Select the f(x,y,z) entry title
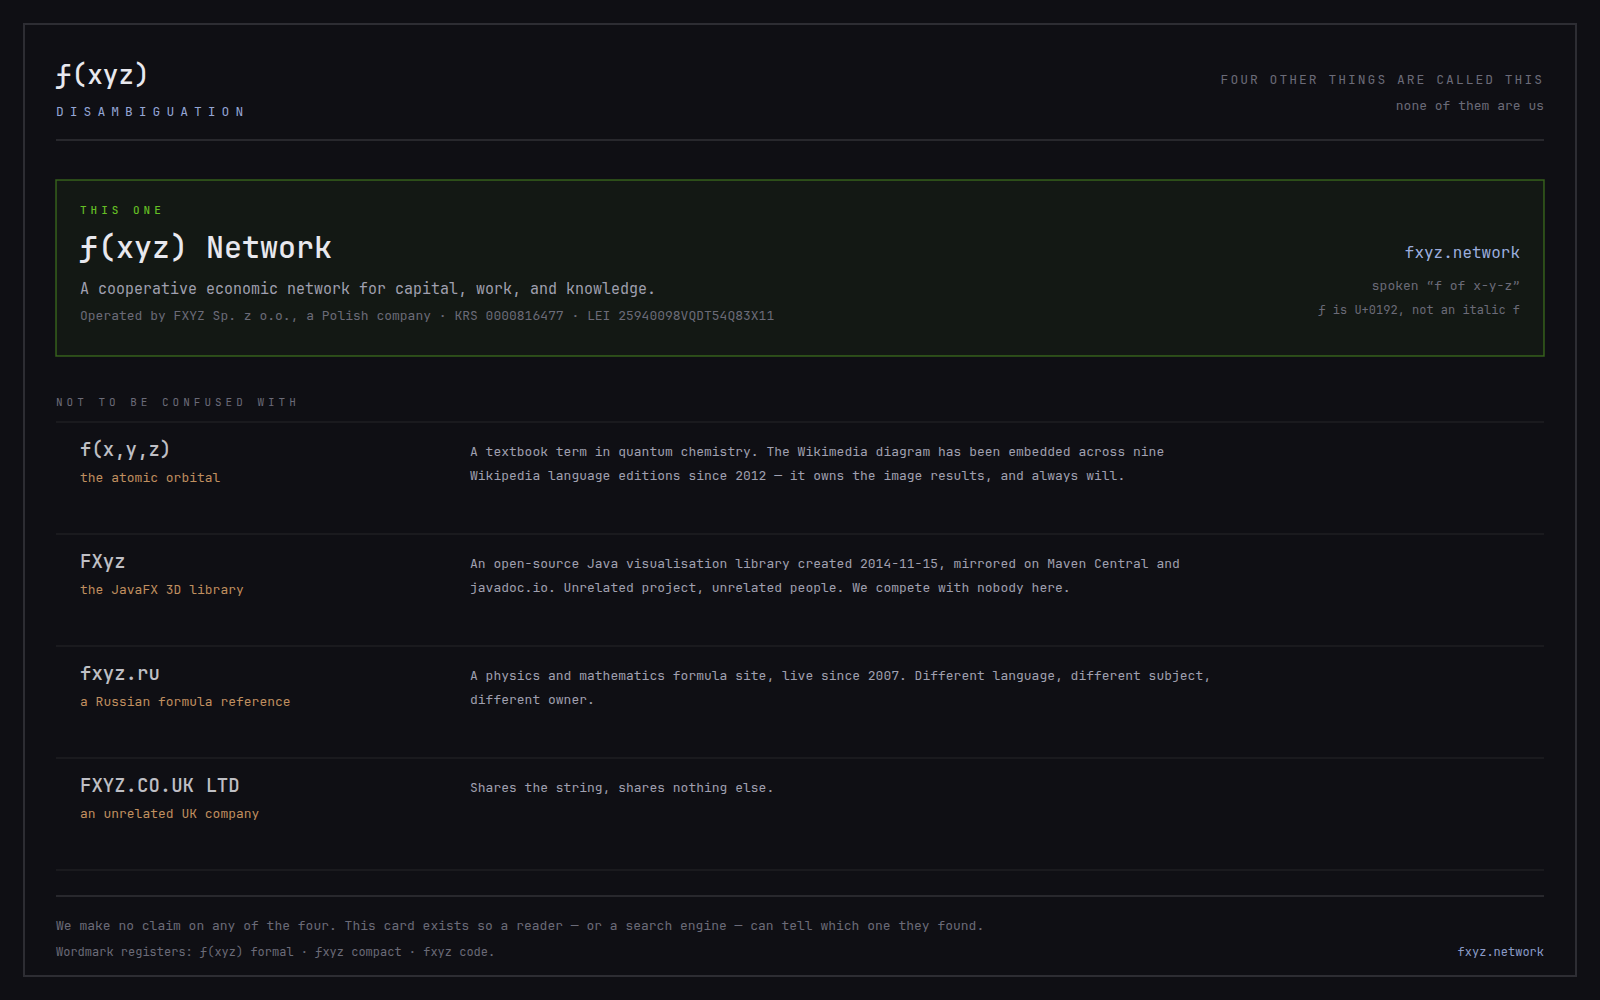 coord(125,450)
